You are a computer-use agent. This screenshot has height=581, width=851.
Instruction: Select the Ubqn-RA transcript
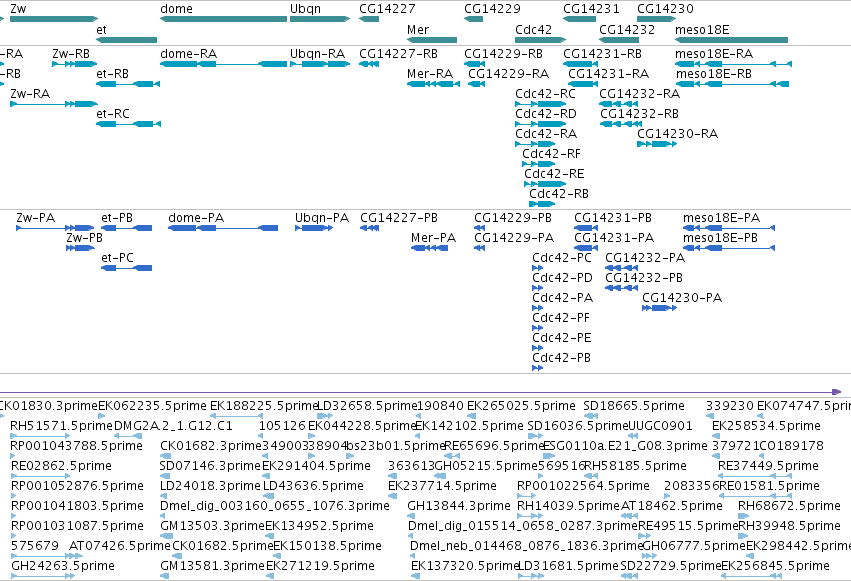tap(320, 64)
